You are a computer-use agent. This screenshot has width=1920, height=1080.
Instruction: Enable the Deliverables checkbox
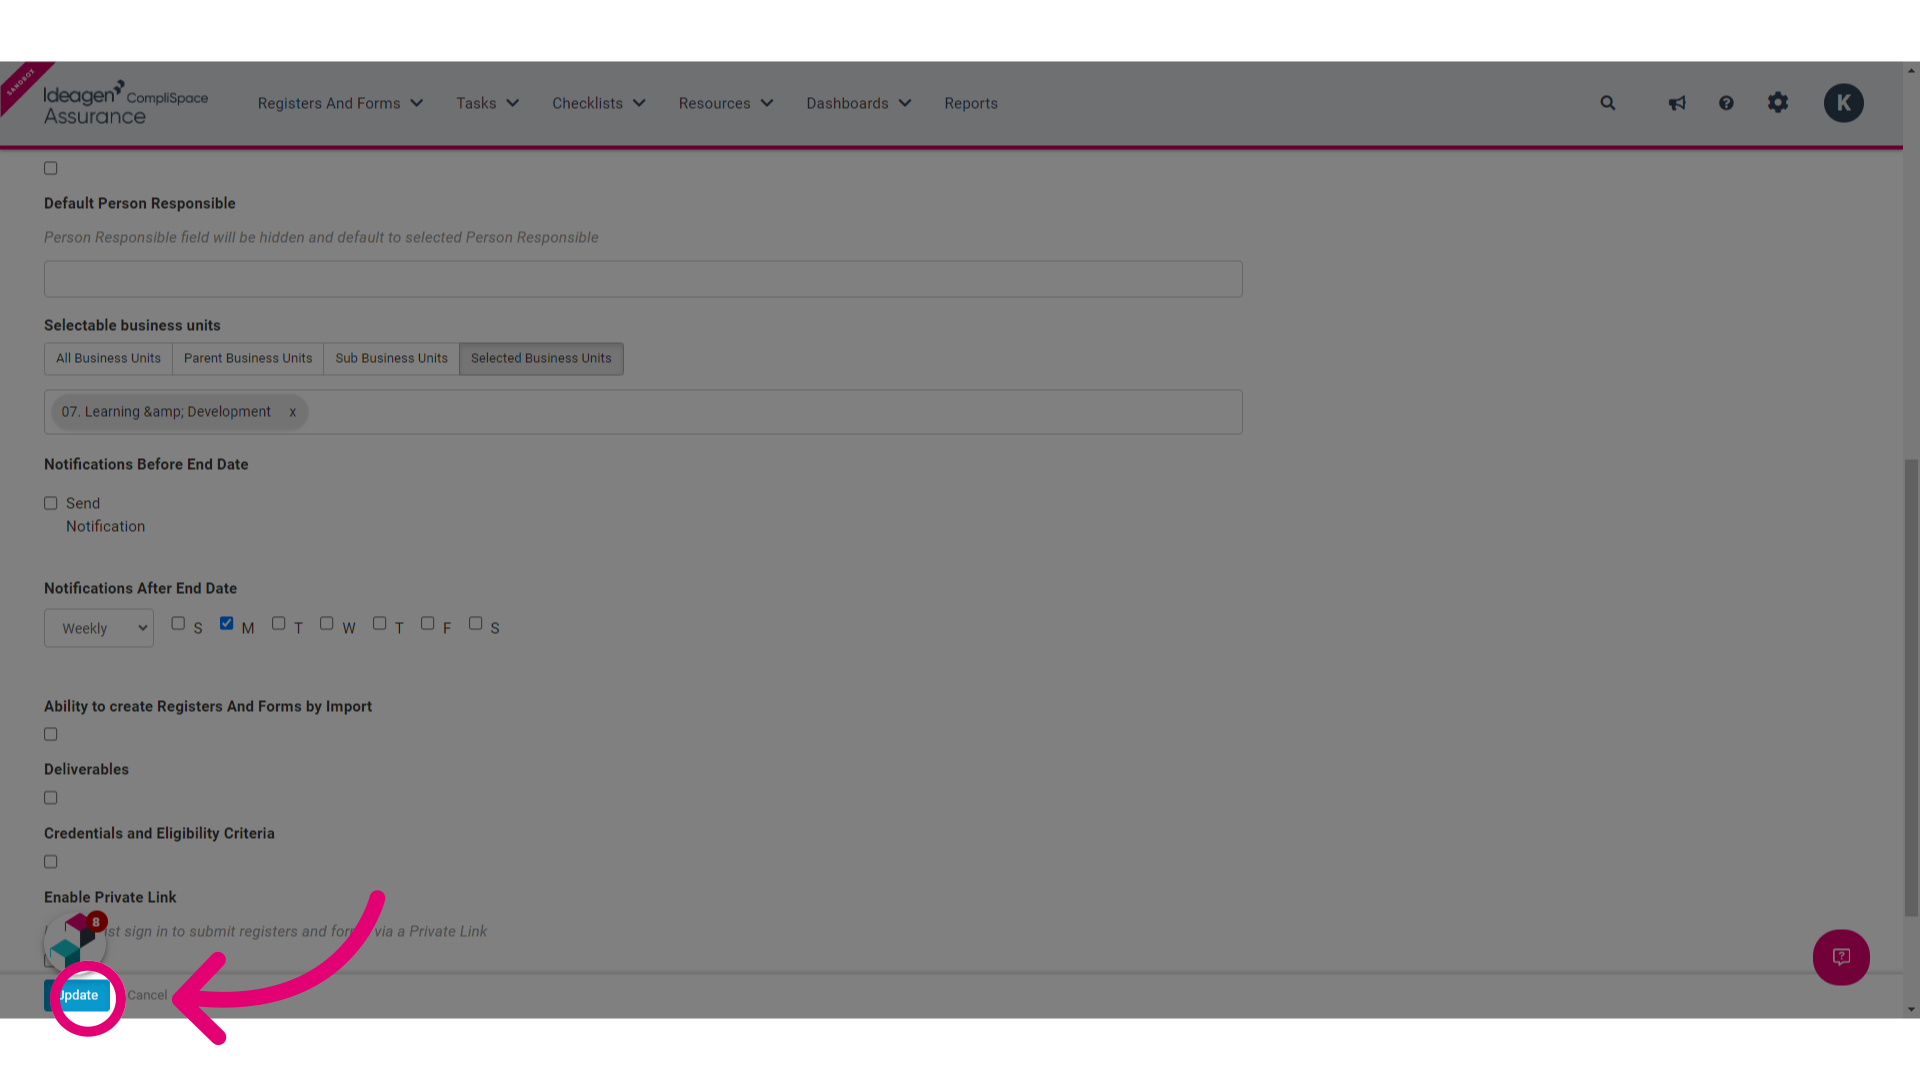[x=51, y=798]
